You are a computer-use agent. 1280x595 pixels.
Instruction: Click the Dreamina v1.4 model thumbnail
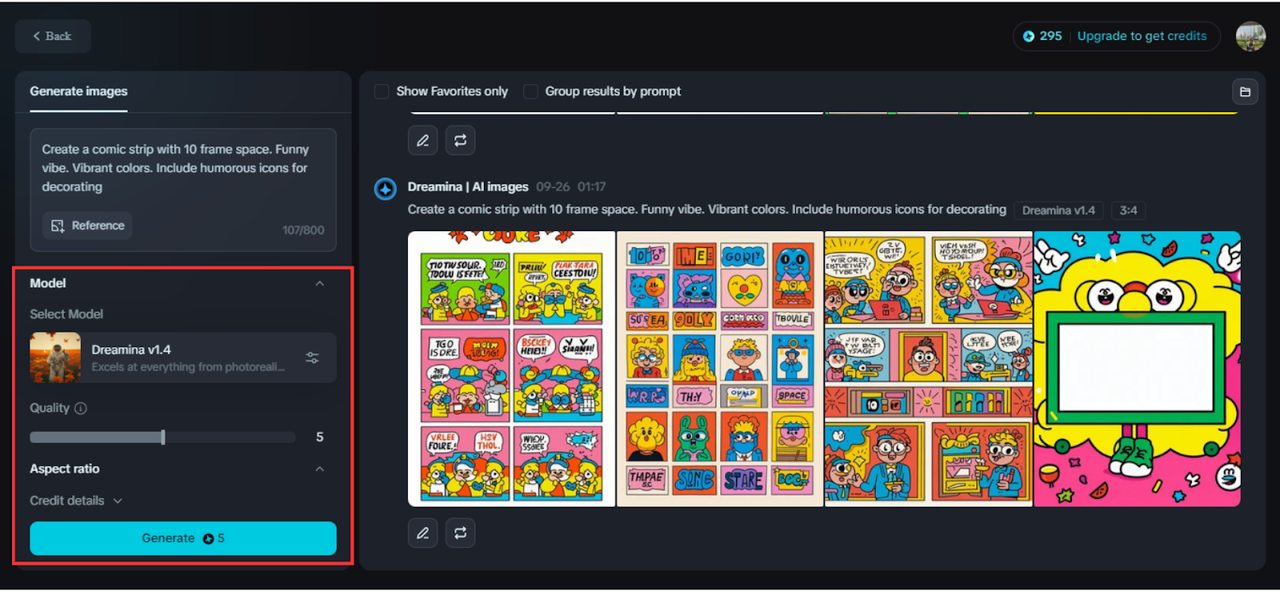click(x=55, y=358)
